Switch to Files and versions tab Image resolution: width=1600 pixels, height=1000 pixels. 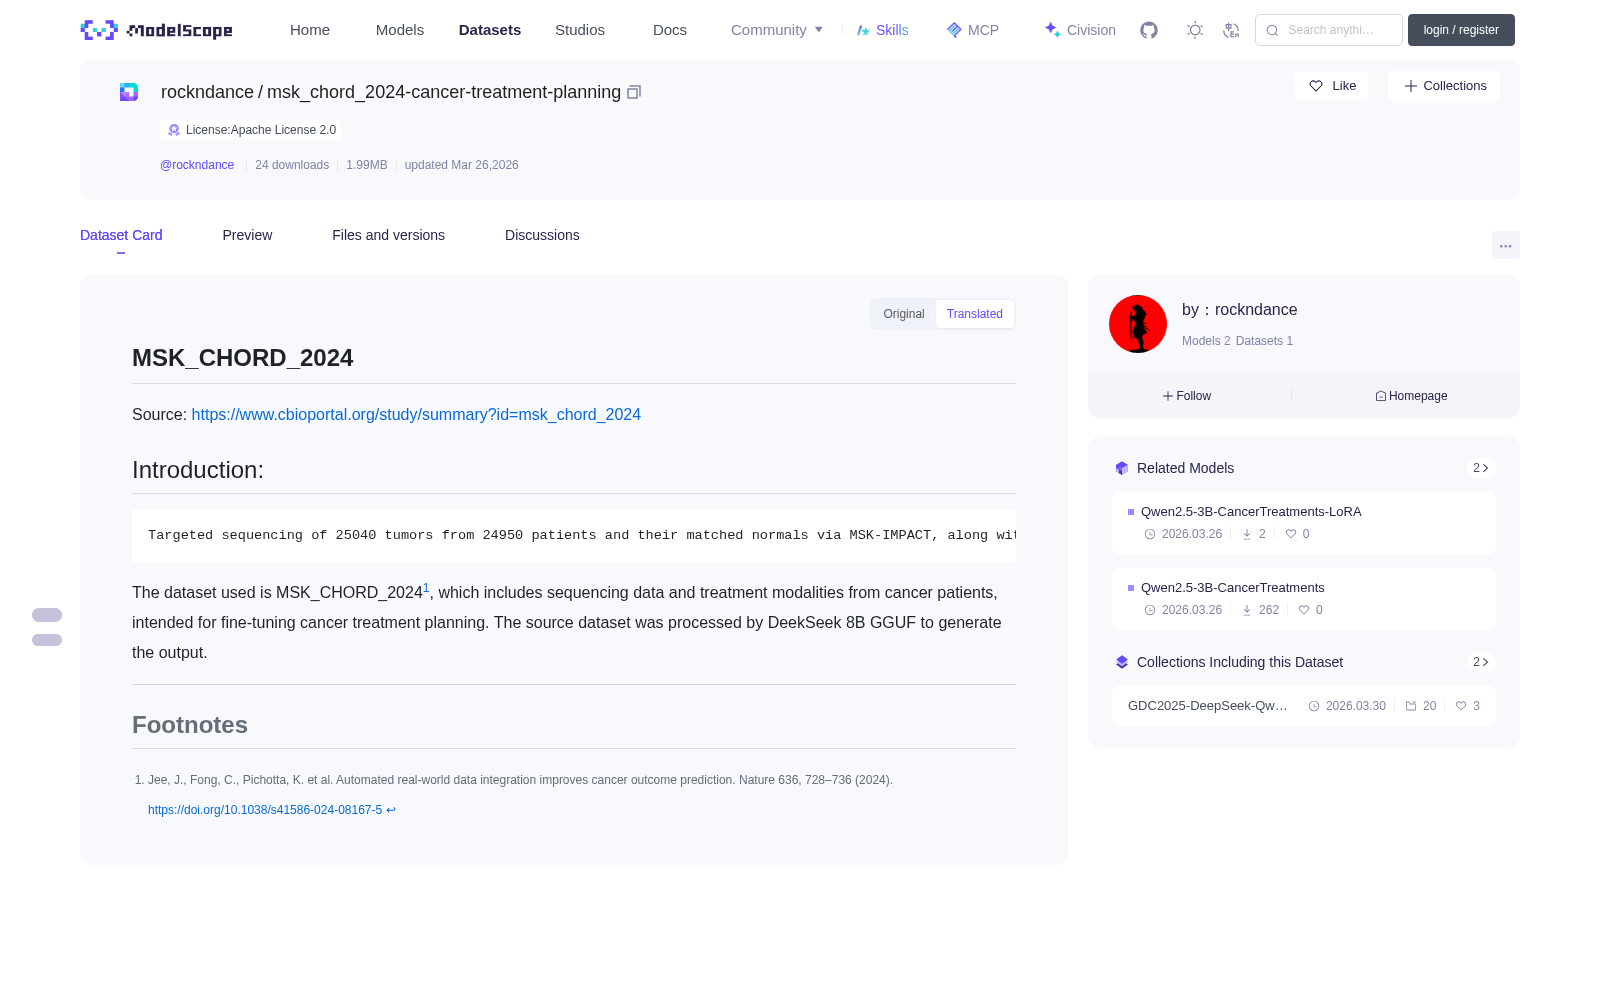point(388,235)
